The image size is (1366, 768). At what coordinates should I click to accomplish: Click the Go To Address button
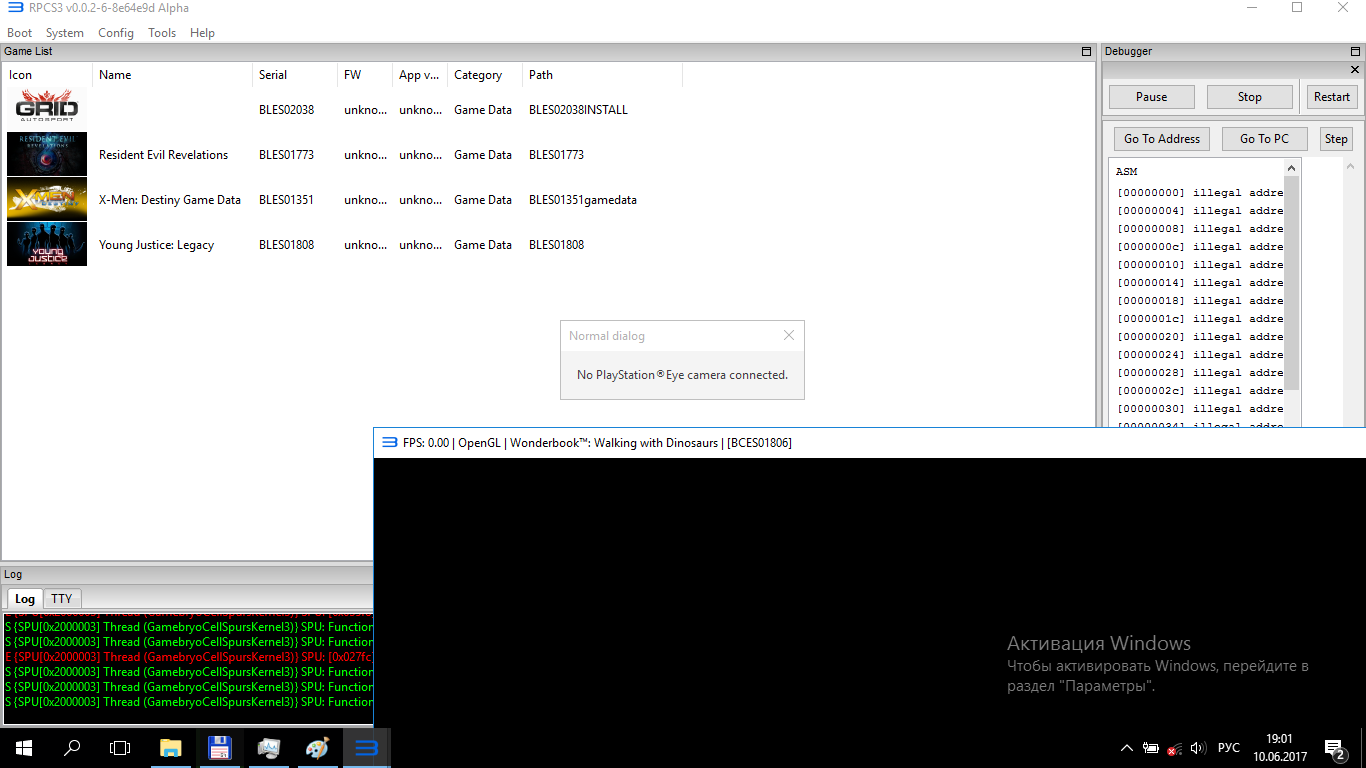point(1161,139)
